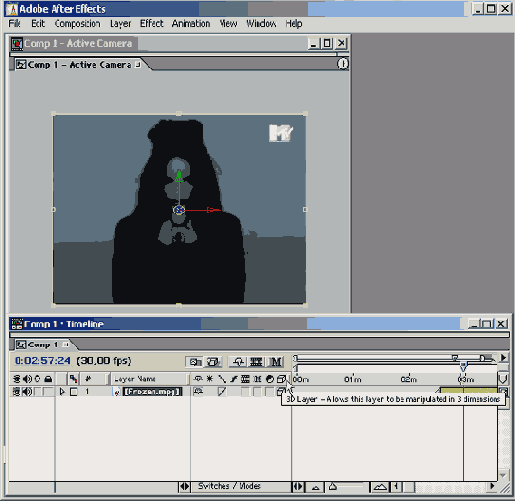Open the Window menu

point(261,24)
